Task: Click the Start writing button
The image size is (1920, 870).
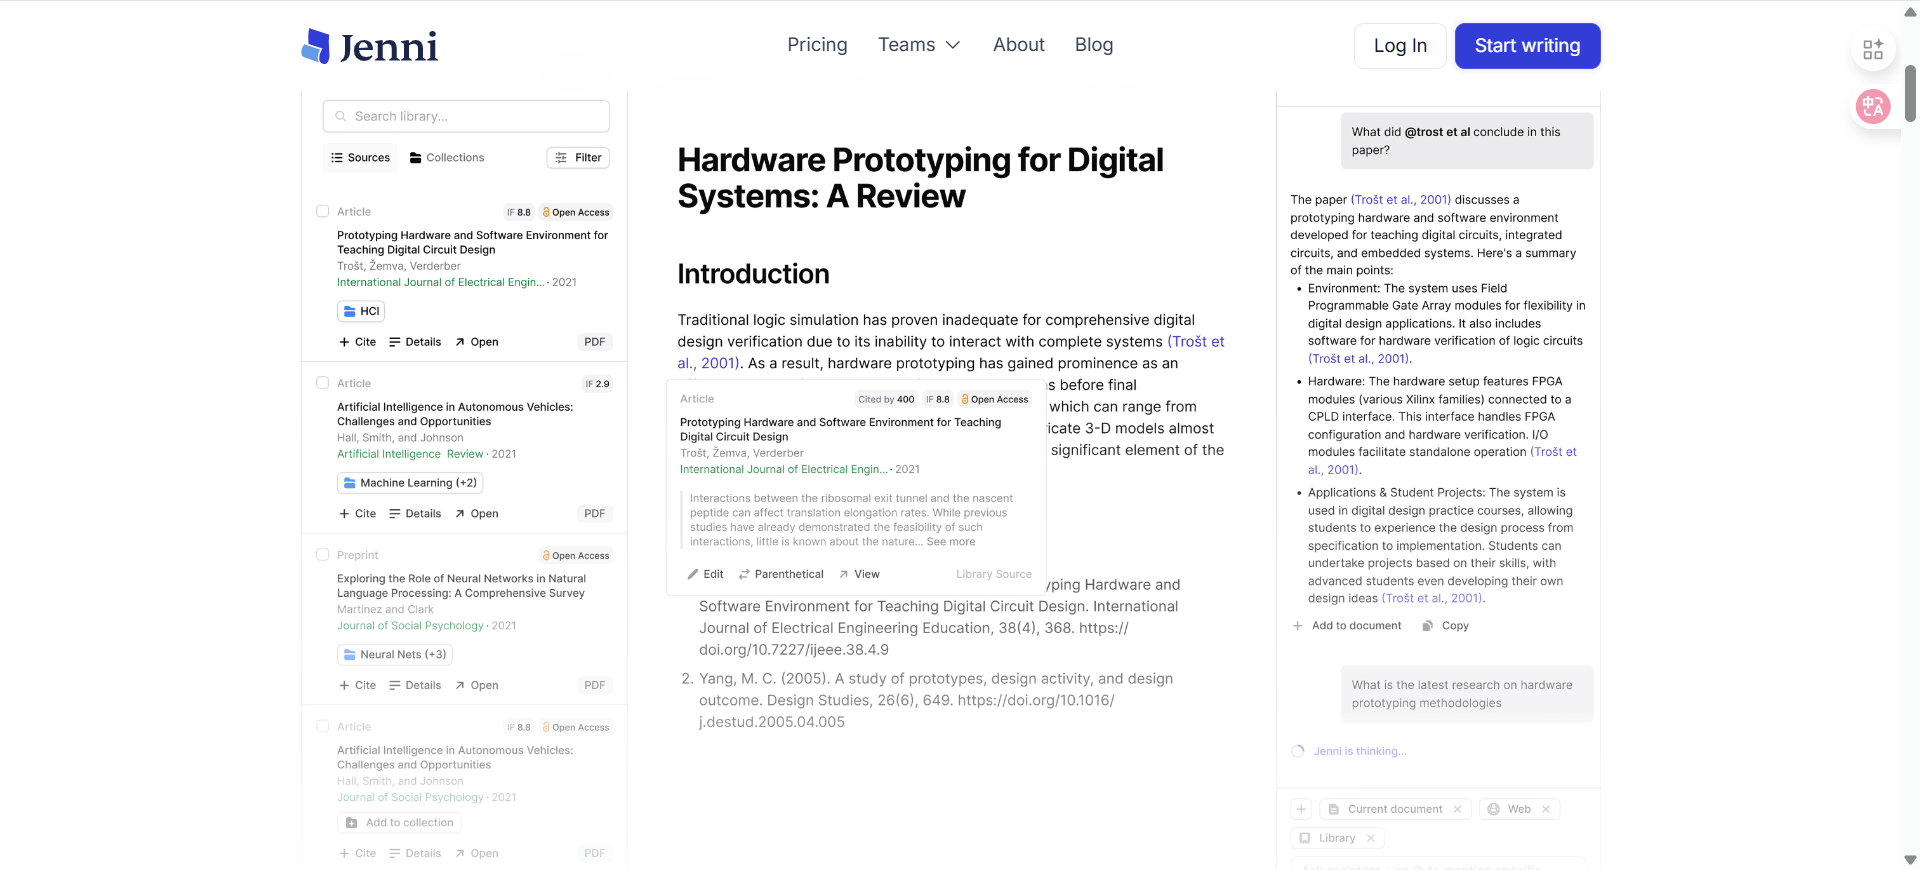Action: [1527, 46]
